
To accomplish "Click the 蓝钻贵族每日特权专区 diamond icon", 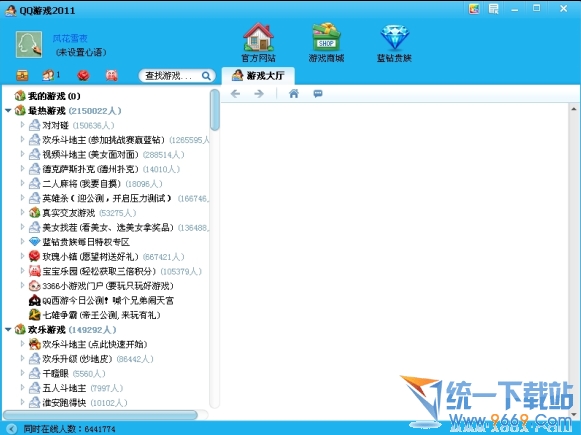I will [x=34, y=242].
